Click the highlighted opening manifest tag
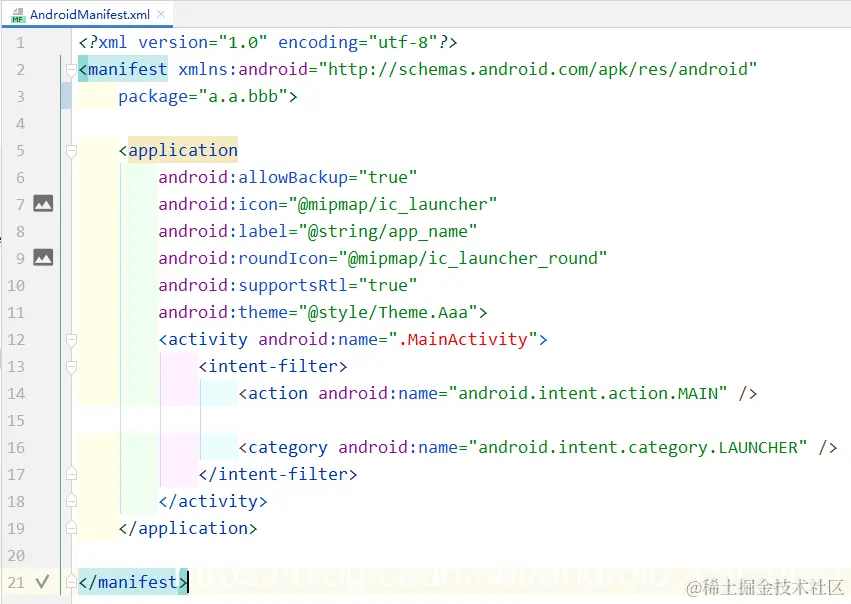This screenshot has height=604, width=851. [123, 69]
